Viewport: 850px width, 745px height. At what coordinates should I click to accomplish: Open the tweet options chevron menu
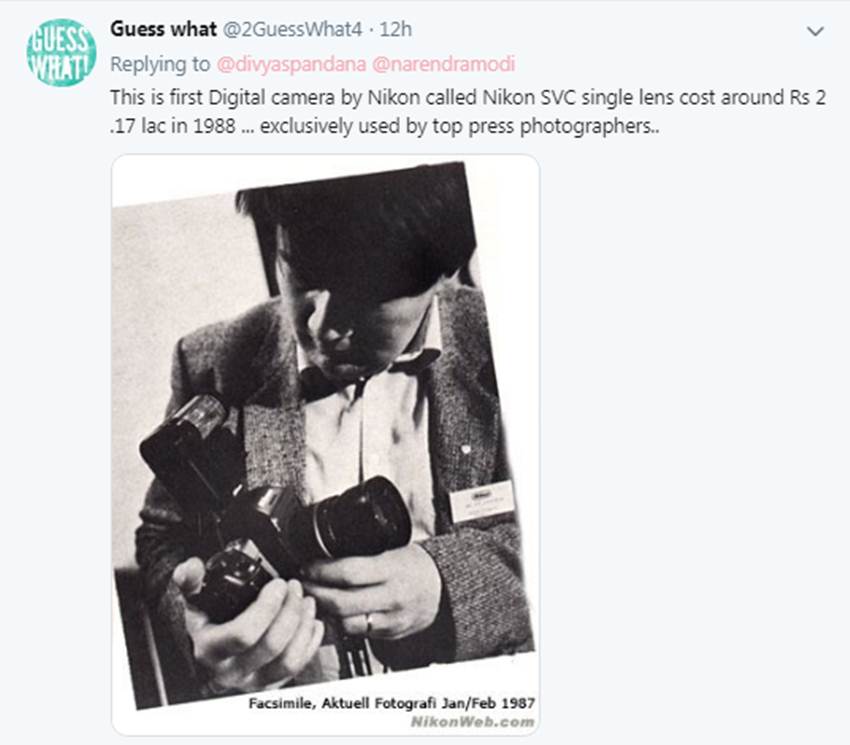coord(815,32)
